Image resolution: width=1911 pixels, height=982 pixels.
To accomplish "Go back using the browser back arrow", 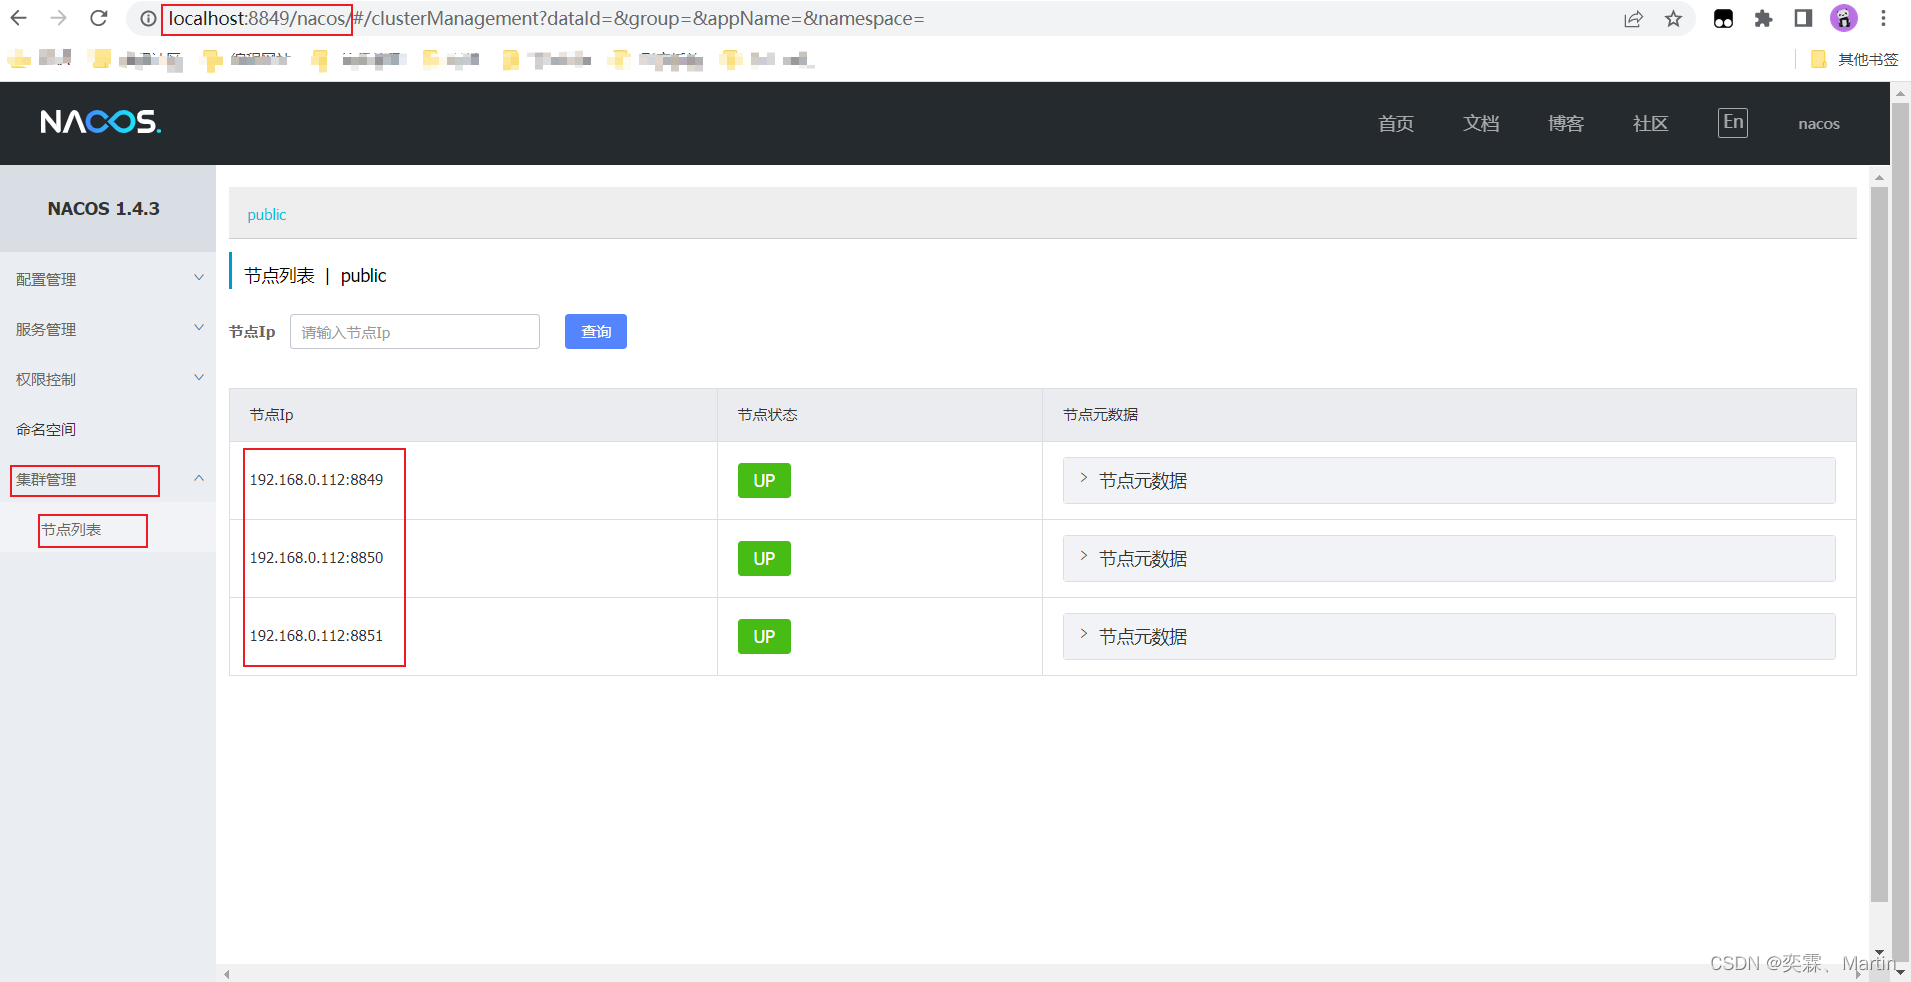I will point(19,18).
